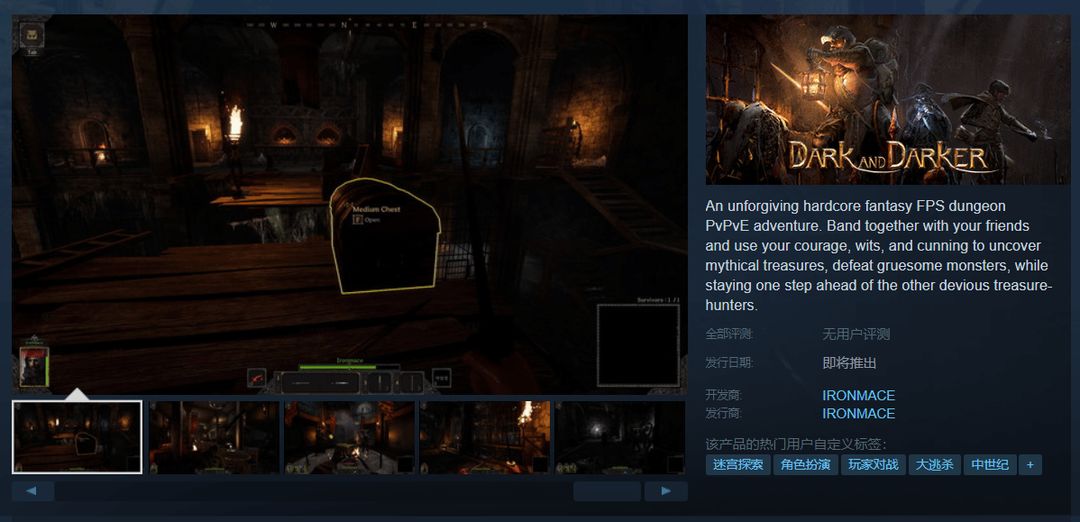Click the 迷宫探索 tag
The image size is (1080, 522).
738,465
